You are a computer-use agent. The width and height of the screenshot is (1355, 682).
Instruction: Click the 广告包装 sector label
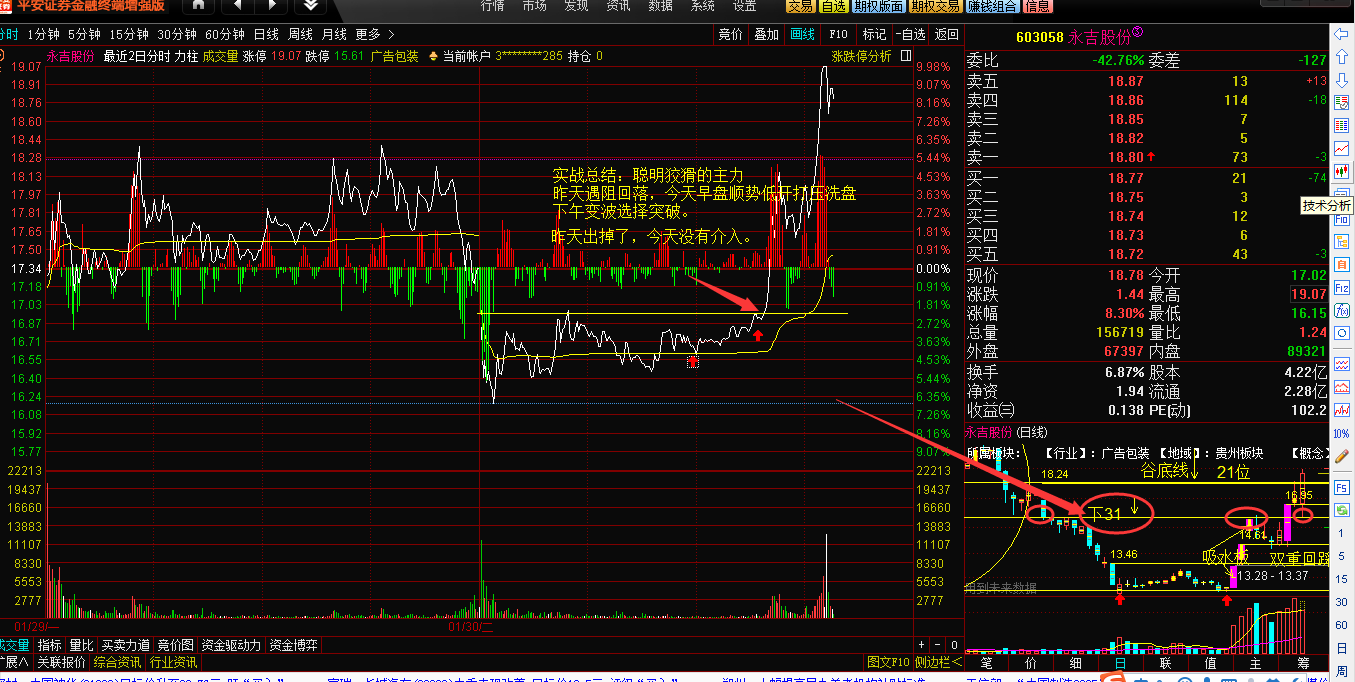coord(394,57)
